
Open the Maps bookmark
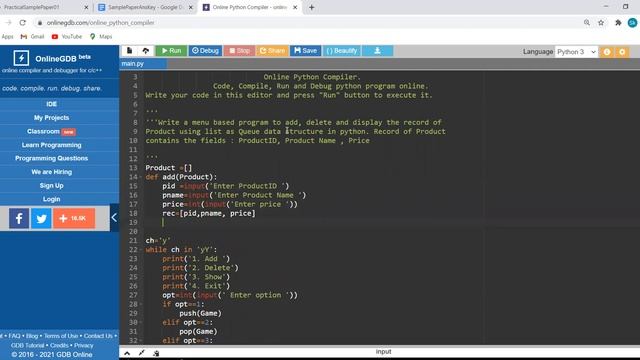tap(101, 37)
